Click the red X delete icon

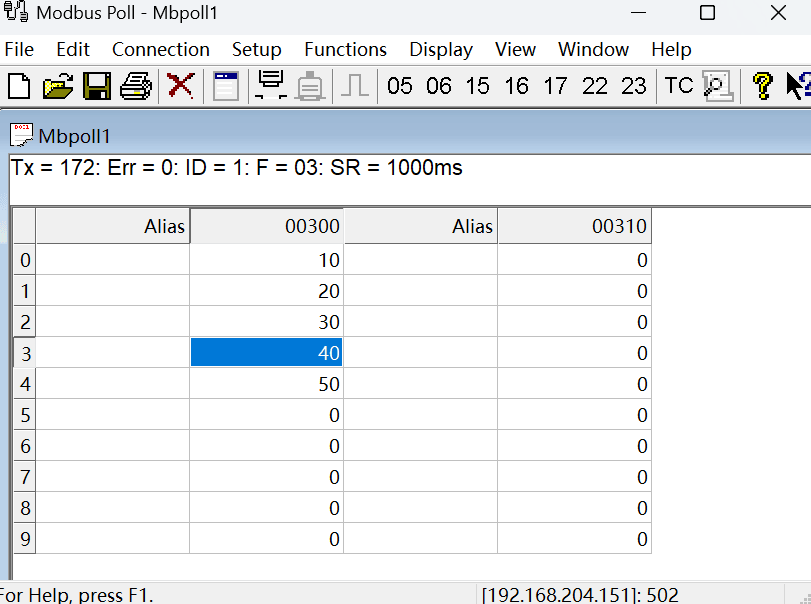[181, 86]
